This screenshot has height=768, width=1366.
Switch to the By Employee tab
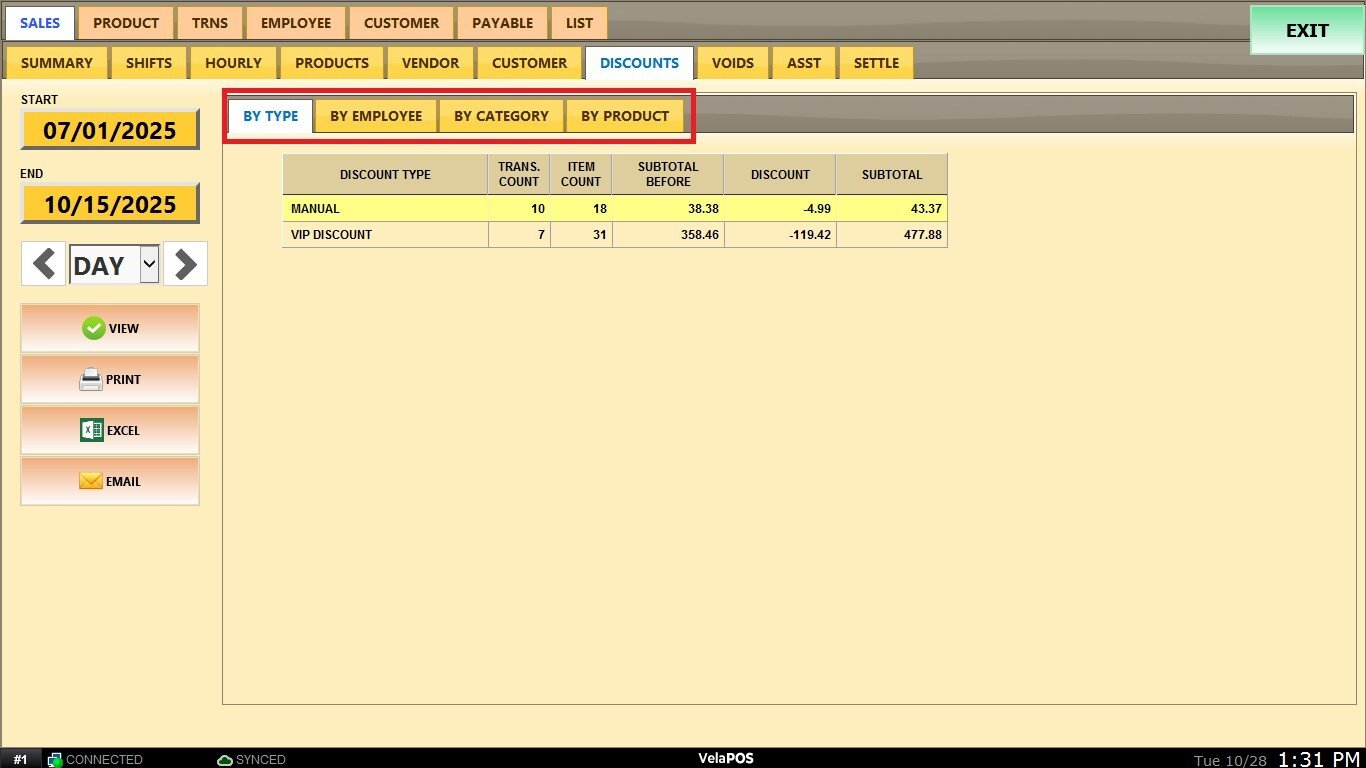[376, 116]
